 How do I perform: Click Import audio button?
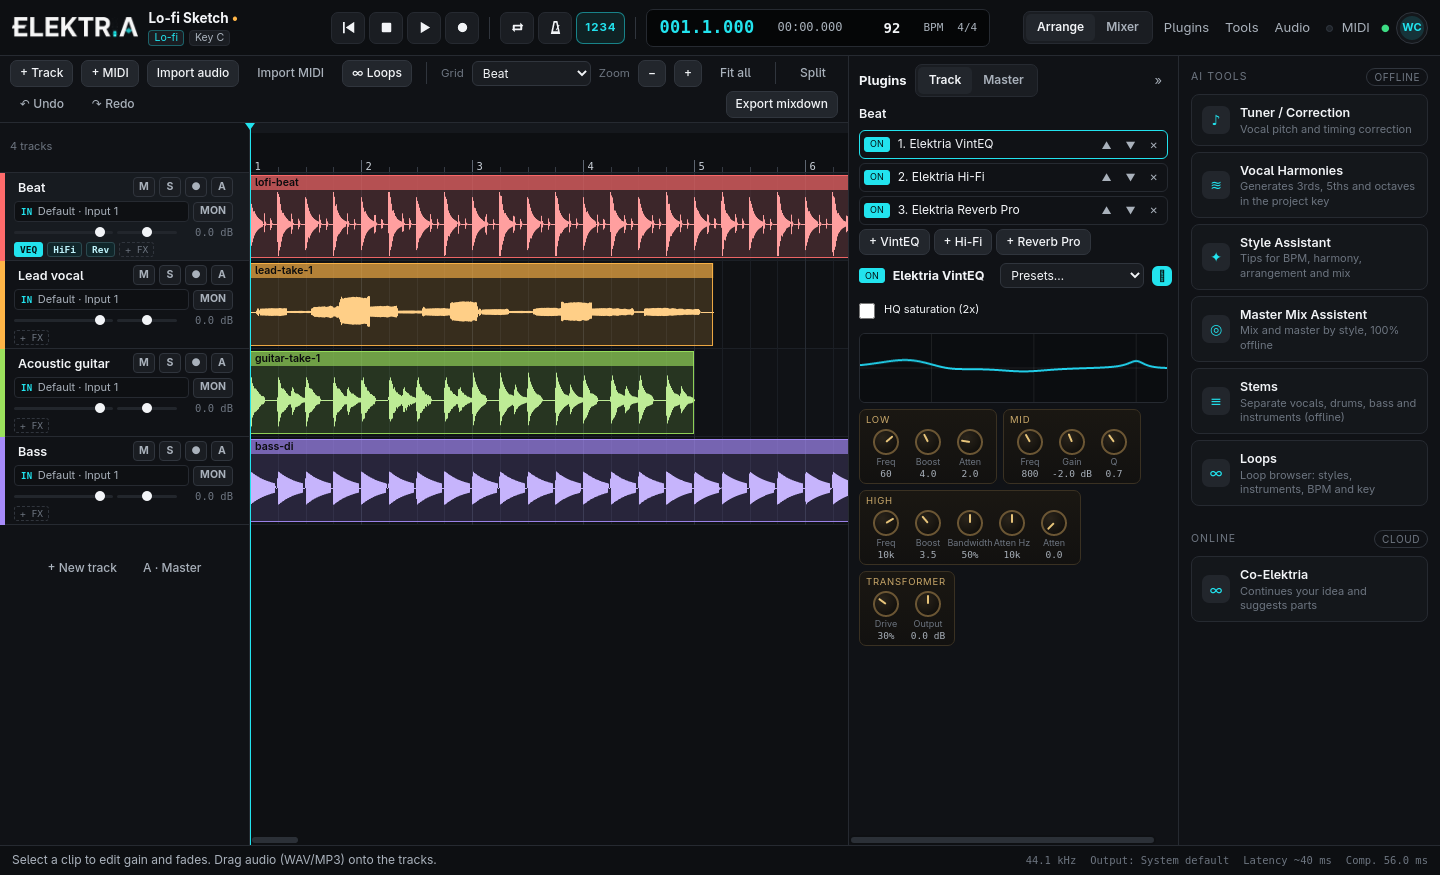[x=193, y=73]
